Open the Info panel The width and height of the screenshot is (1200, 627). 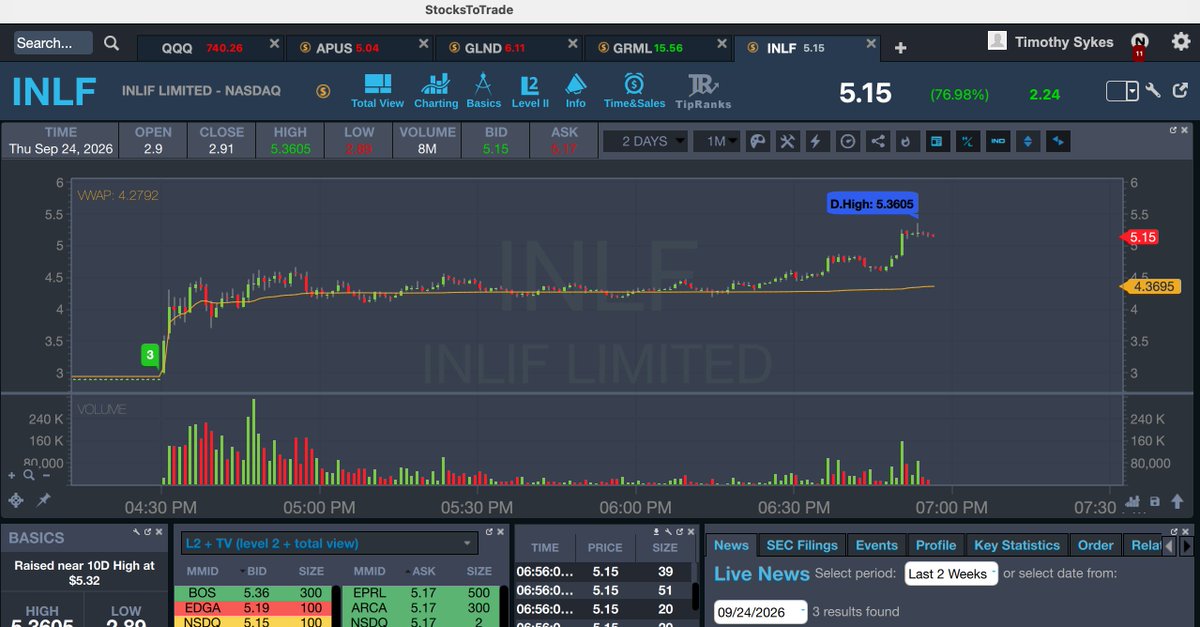(575, 90)
